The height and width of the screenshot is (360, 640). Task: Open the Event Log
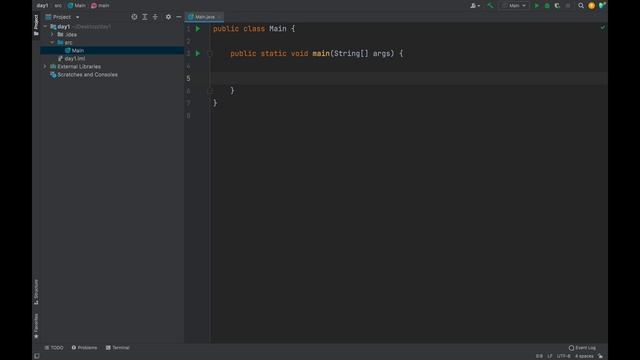pos(582,348)
